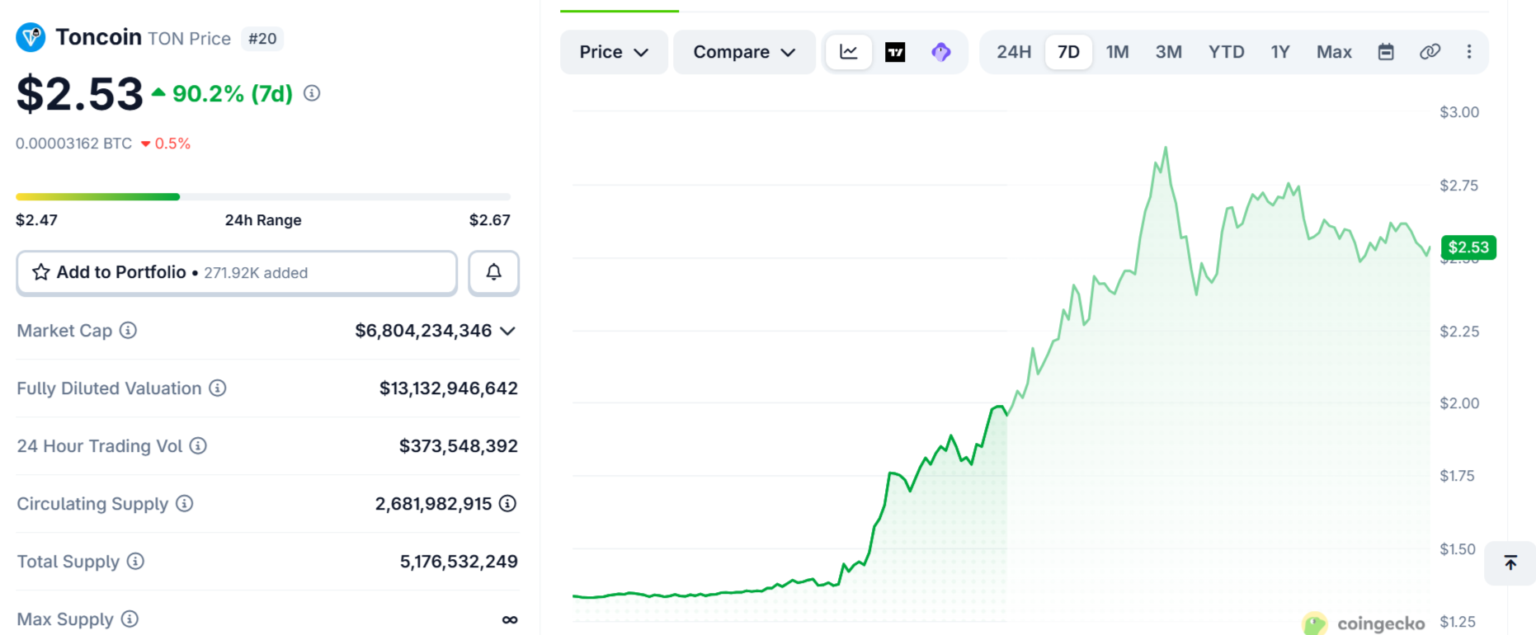Select the 3M time range
Viewport: 1536px width, 635px height.
[1169, 52]
